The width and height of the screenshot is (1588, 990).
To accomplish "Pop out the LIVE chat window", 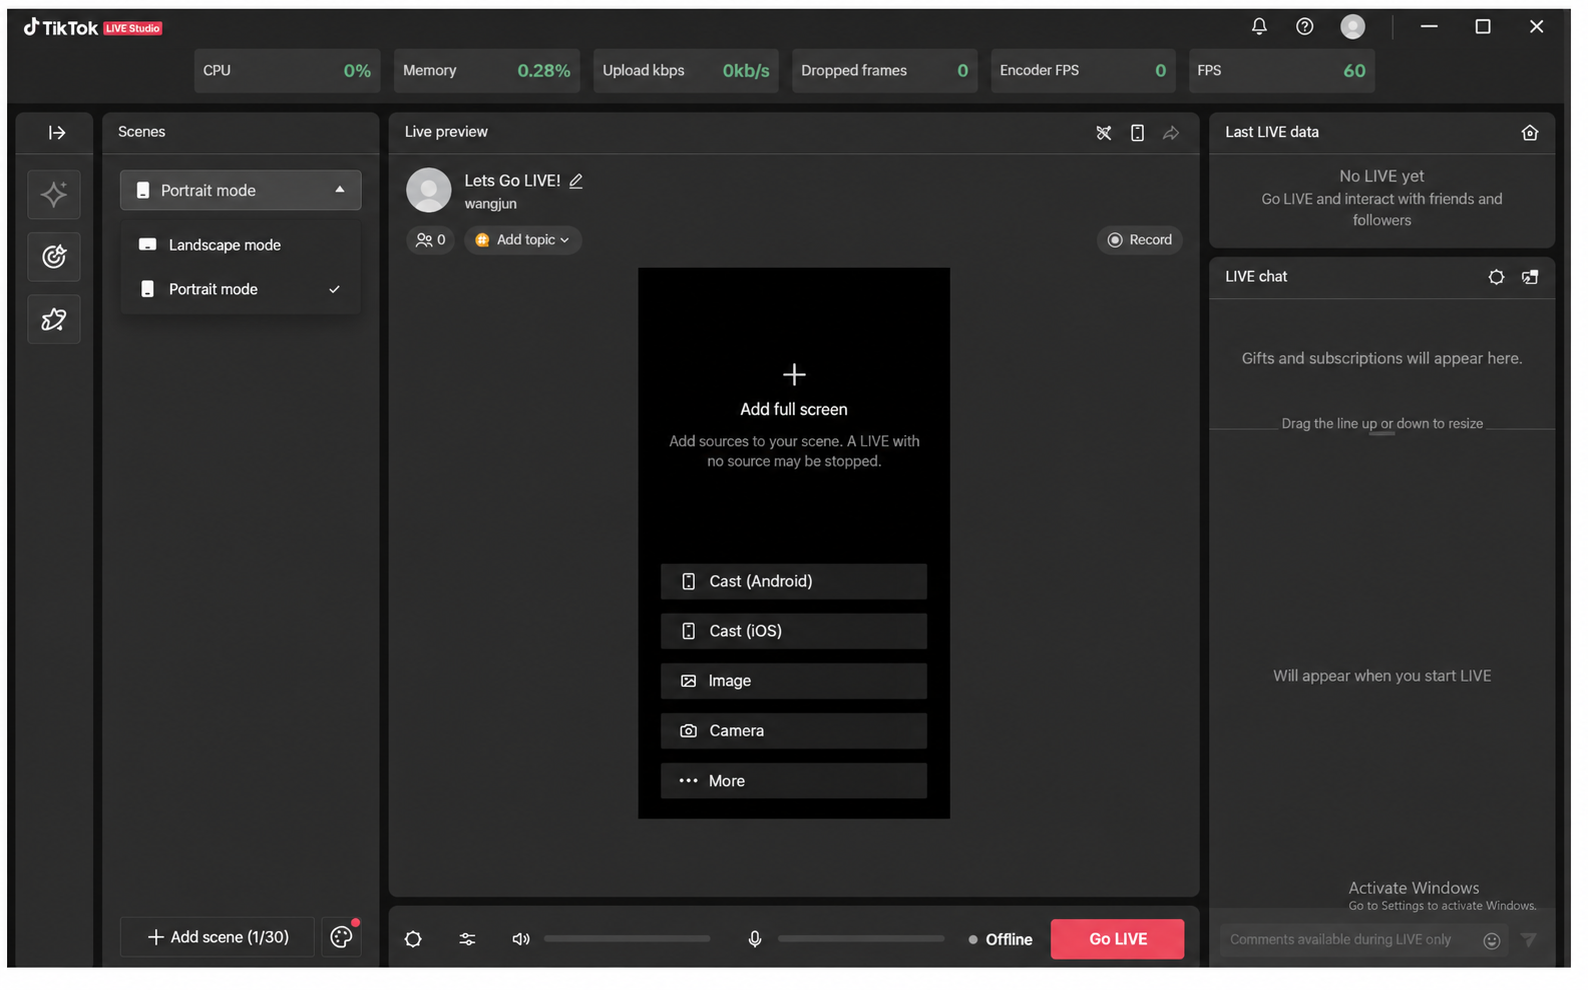I will click(1529, 277).
